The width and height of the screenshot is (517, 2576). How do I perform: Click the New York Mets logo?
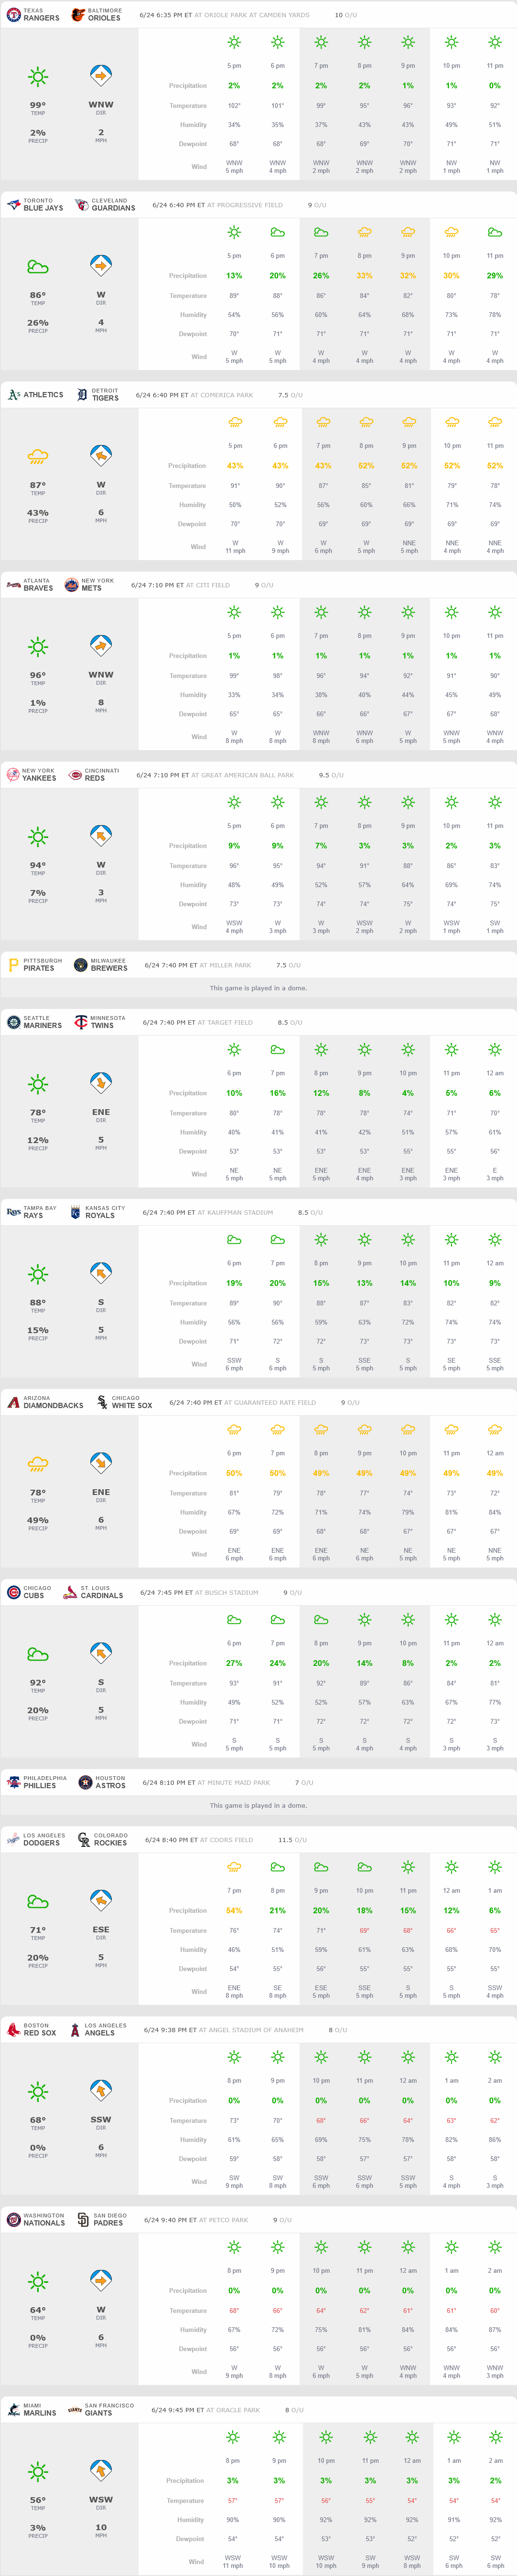pyautogui.click(x=71, y=585)
